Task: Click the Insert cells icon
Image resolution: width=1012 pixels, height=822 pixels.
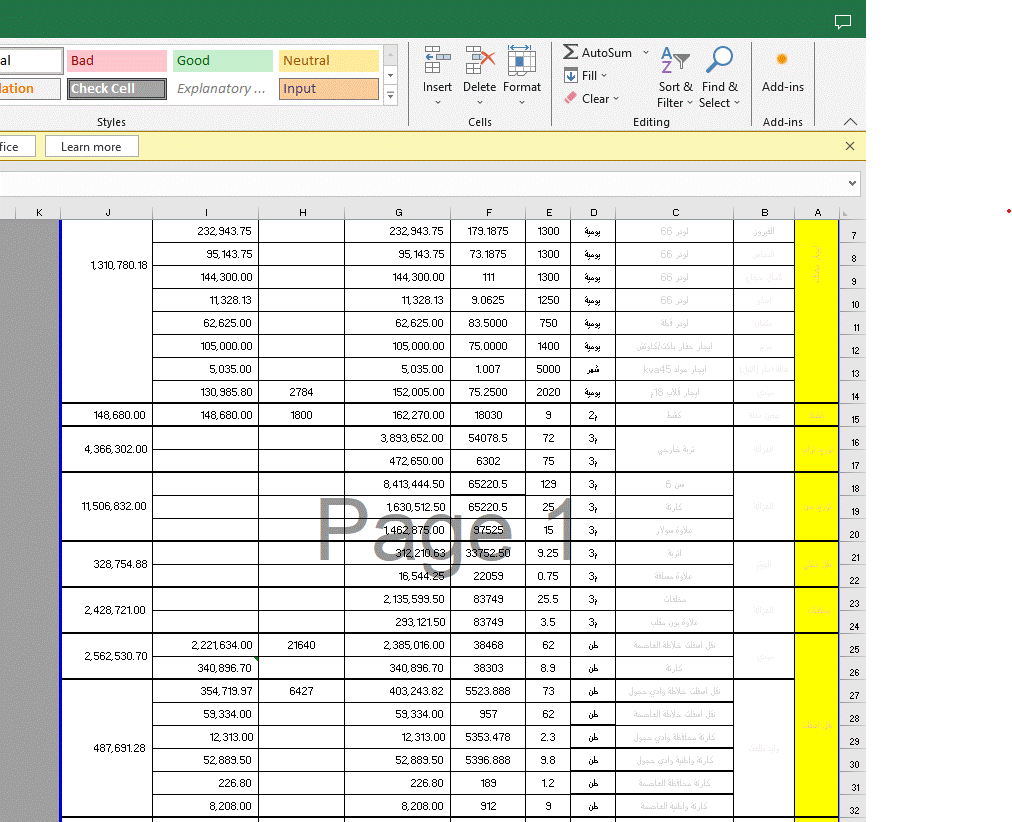Action: point(437,60)
